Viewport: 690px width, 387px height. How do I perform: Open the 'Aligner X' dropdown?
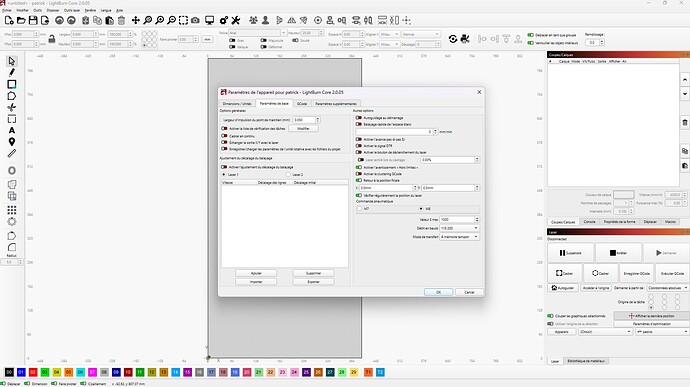click(389, 34)
